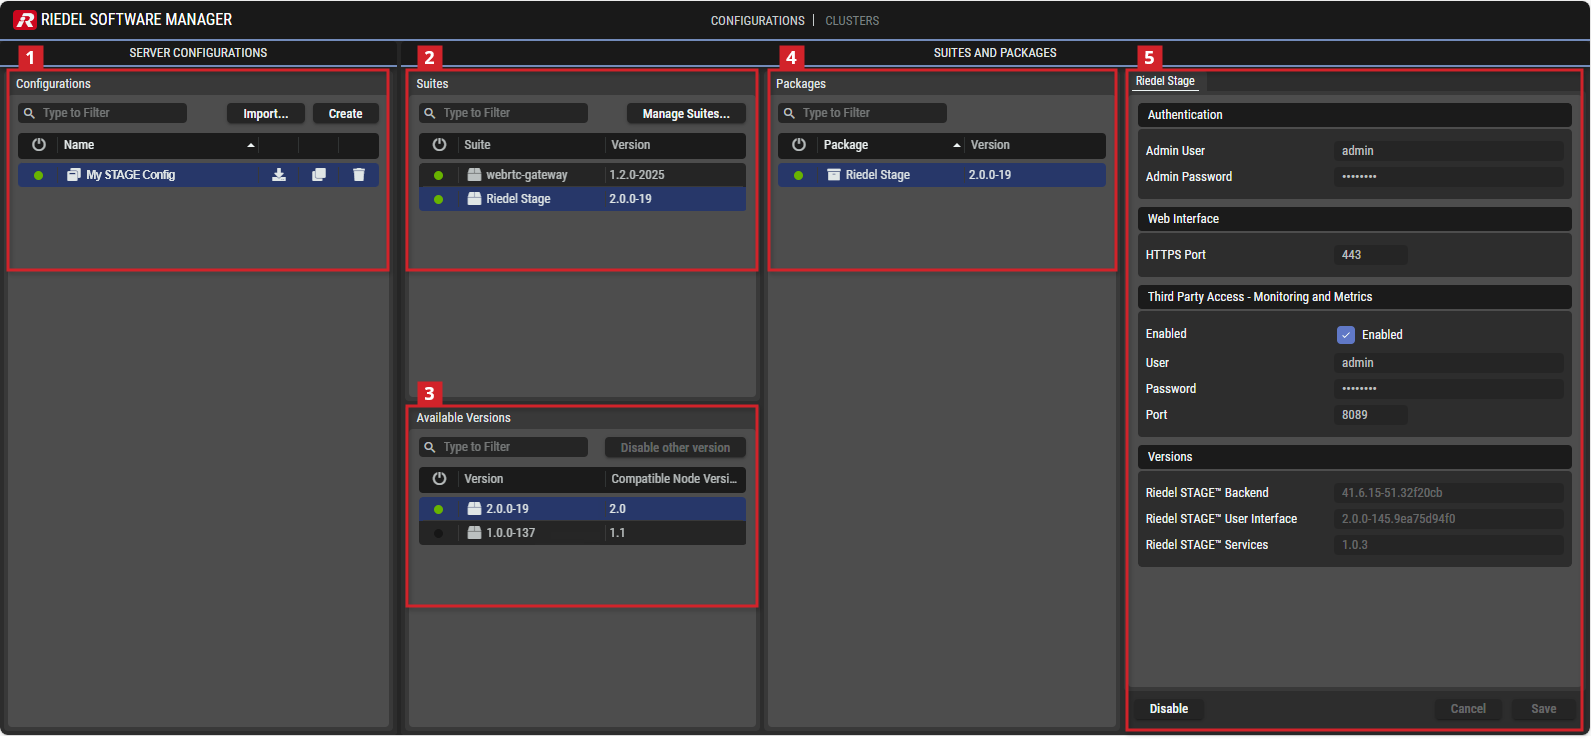Open Manage Suites... dialog
This screenshot has width=1592, height=740.
[686, 113]
